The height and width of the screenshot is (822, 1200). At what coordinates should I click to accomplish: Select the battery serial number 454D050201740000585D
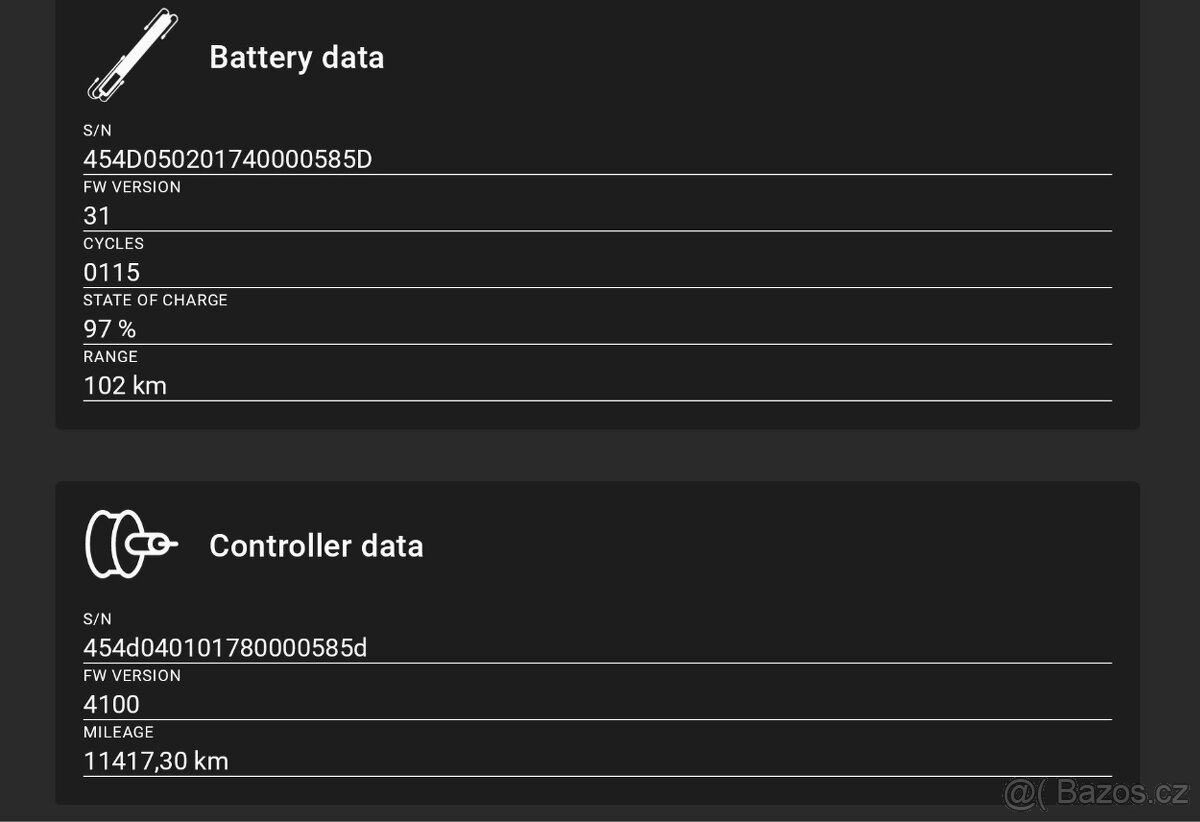click(x=228, y=159)
